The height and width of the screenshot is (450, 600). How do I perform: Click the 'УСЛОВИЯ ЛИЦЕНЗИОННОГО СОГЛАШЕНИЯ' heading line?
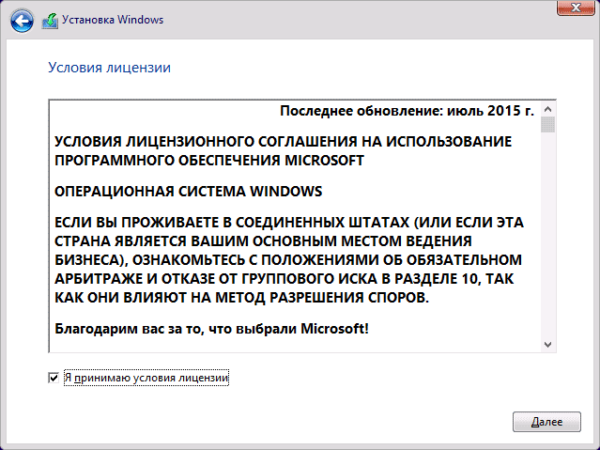[x=283, y=141]
